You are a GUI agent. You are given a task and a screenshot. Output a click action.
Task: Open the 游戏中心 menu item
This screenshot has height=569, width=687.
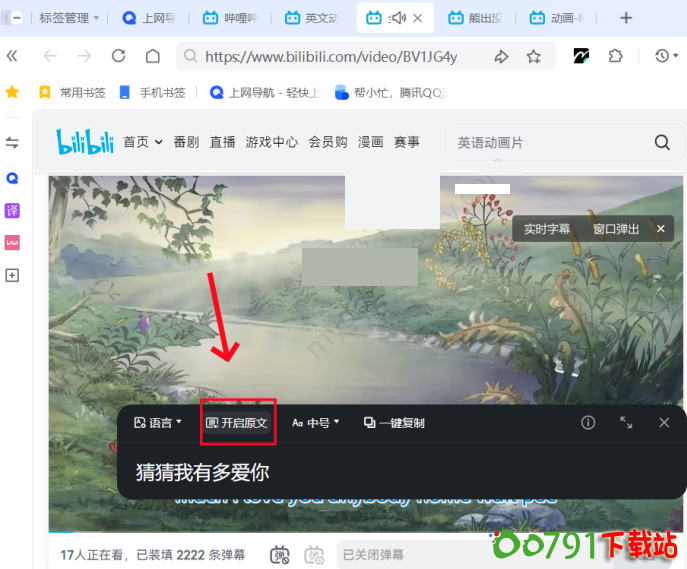pos(272,142)
